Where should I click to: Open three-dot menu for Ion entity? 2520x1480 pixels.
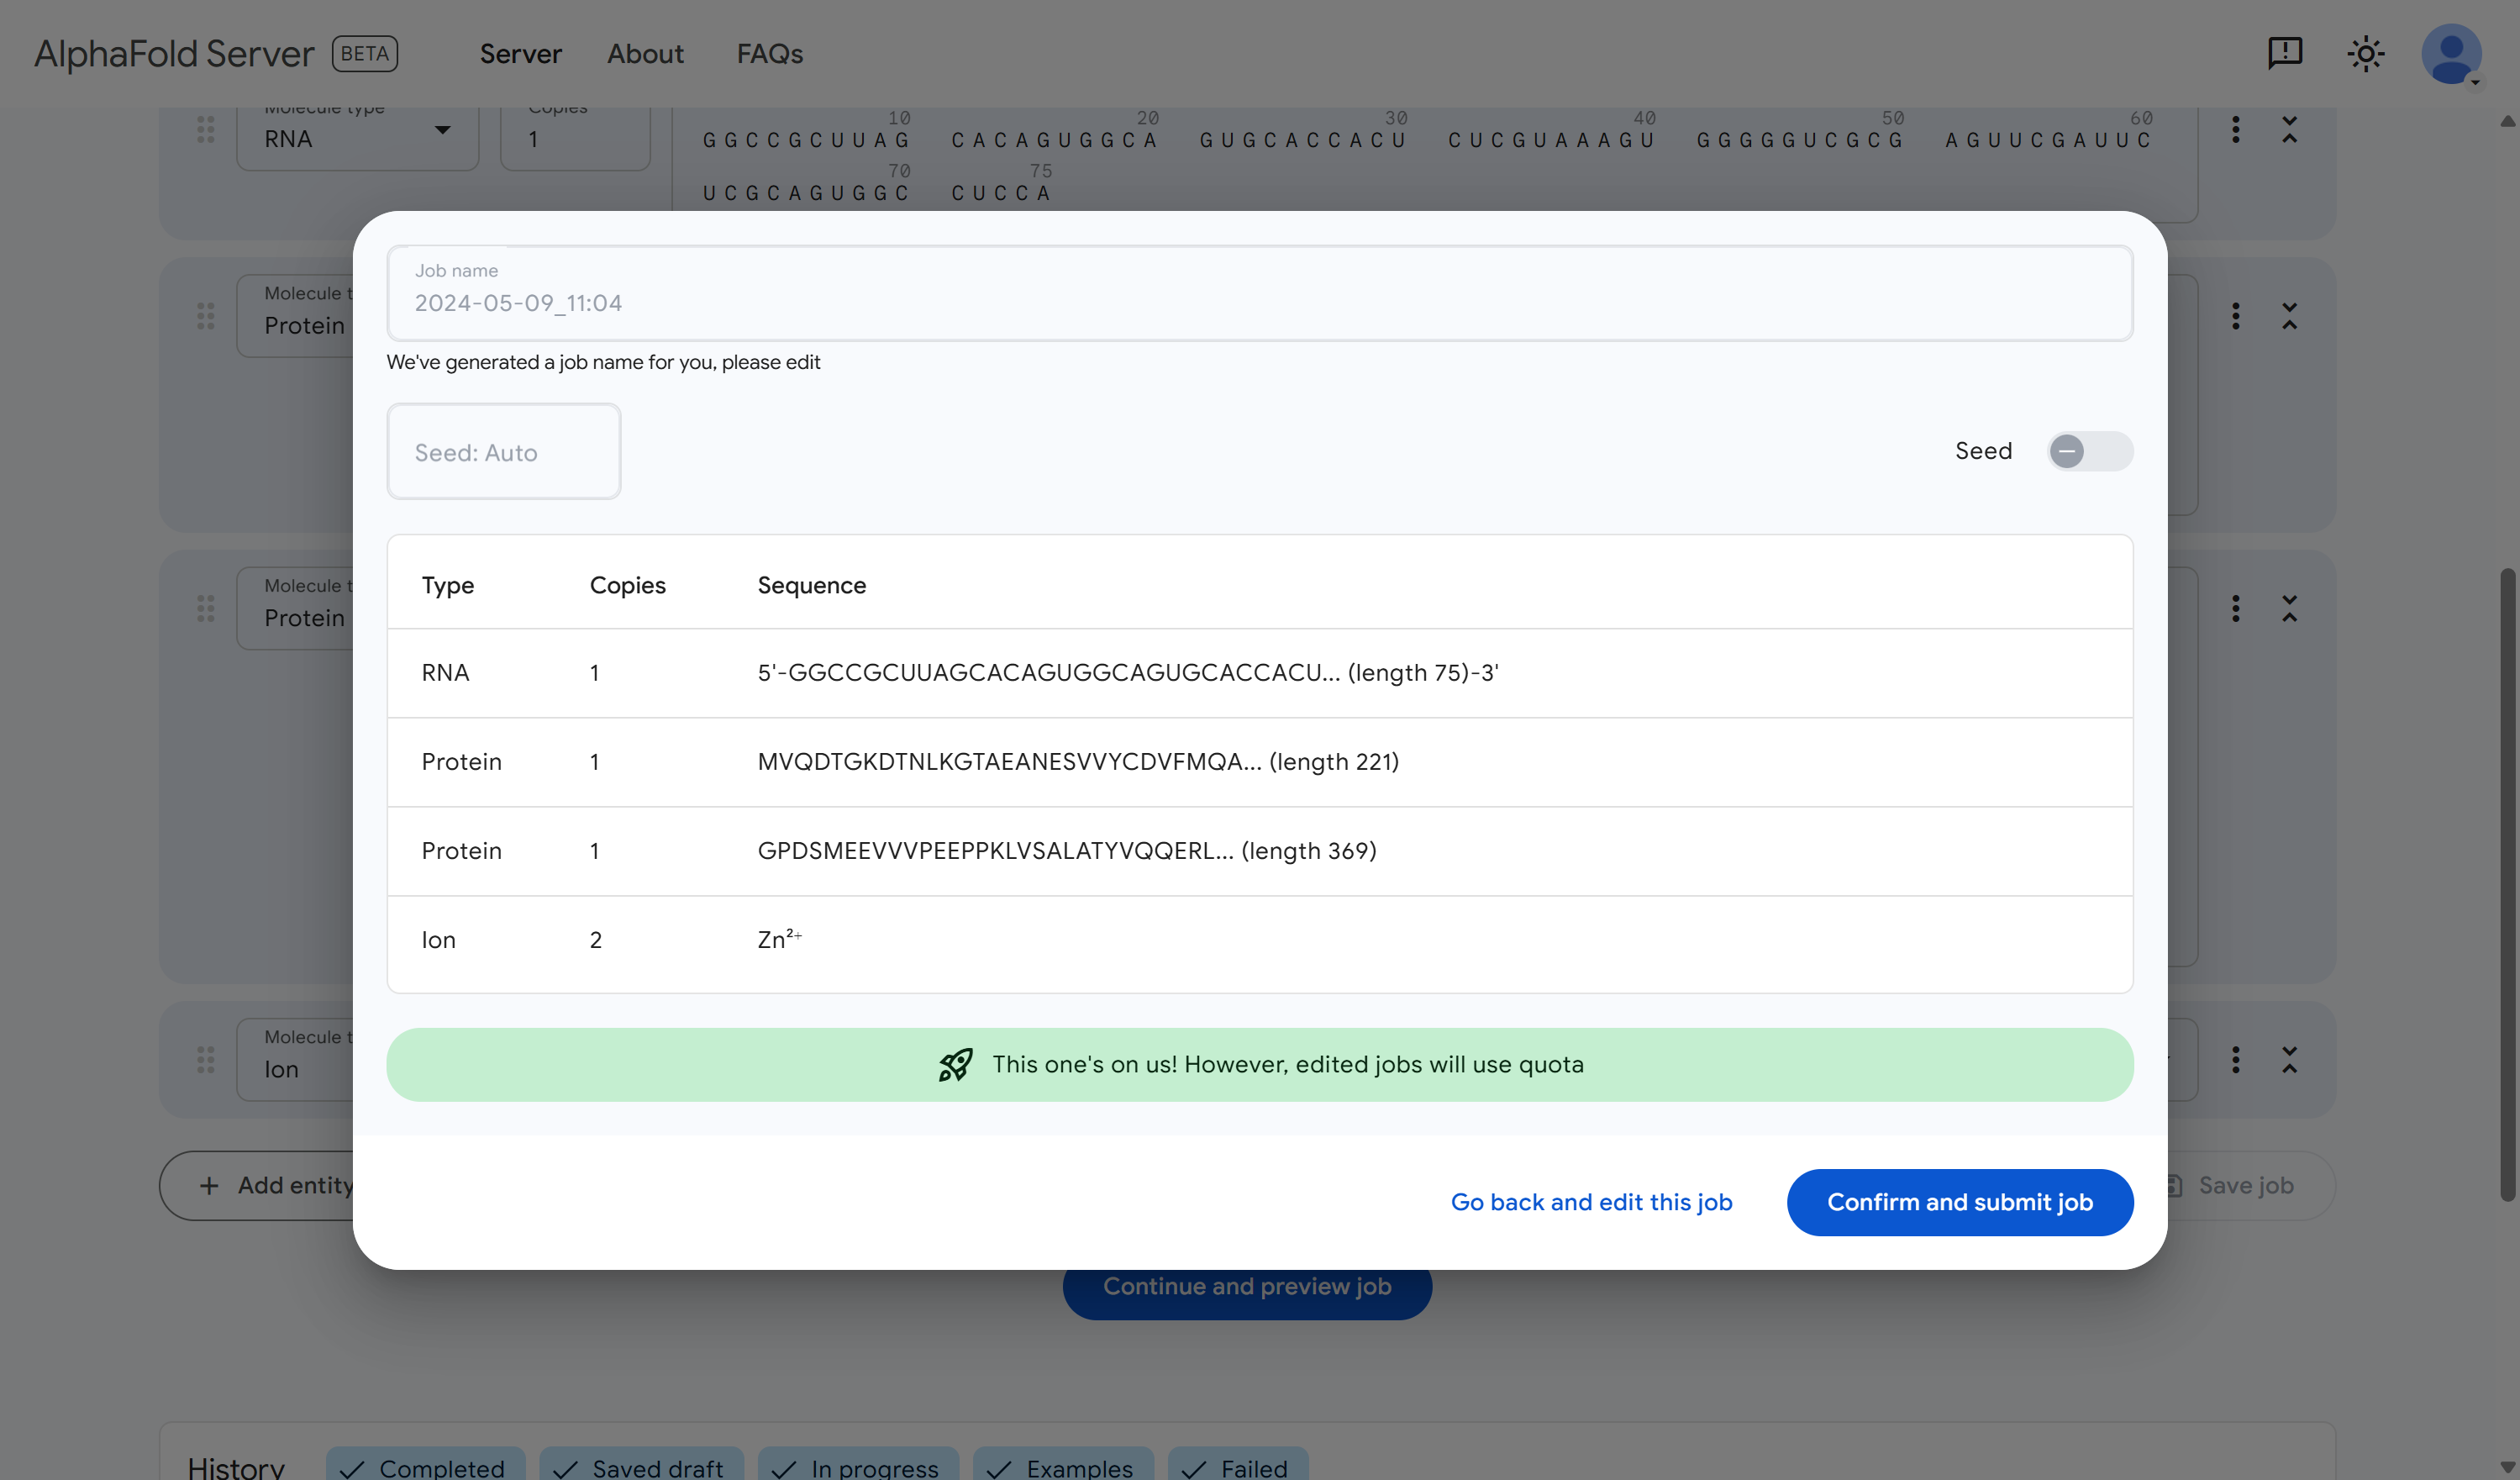click(2235, 1060)
